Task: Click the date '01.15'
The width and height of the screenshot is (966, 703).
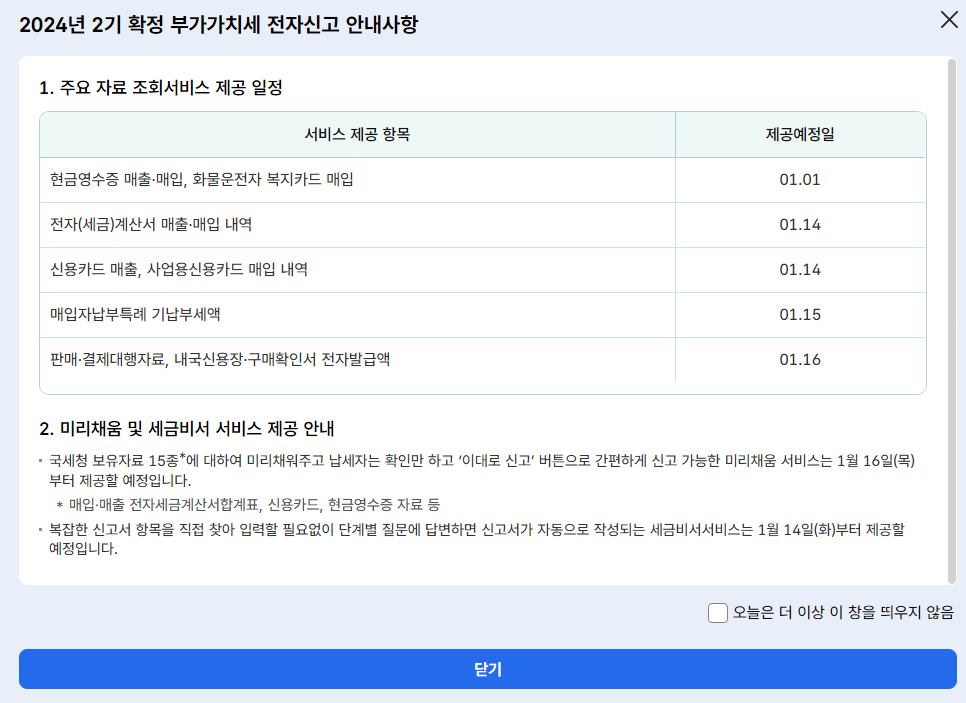Action: 800,315
